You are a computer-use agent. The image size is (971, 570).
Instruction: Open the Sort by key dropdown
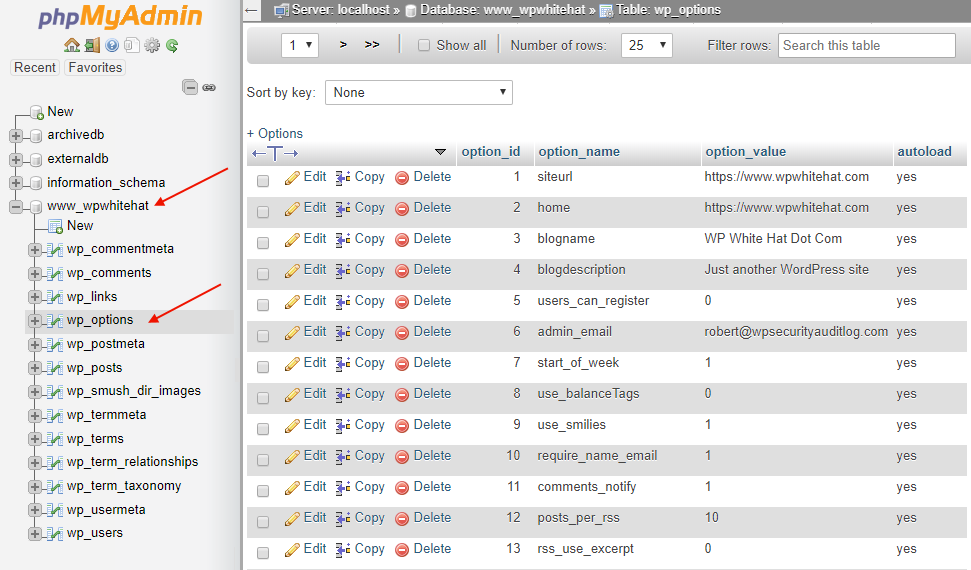click(x=419, y=92)
